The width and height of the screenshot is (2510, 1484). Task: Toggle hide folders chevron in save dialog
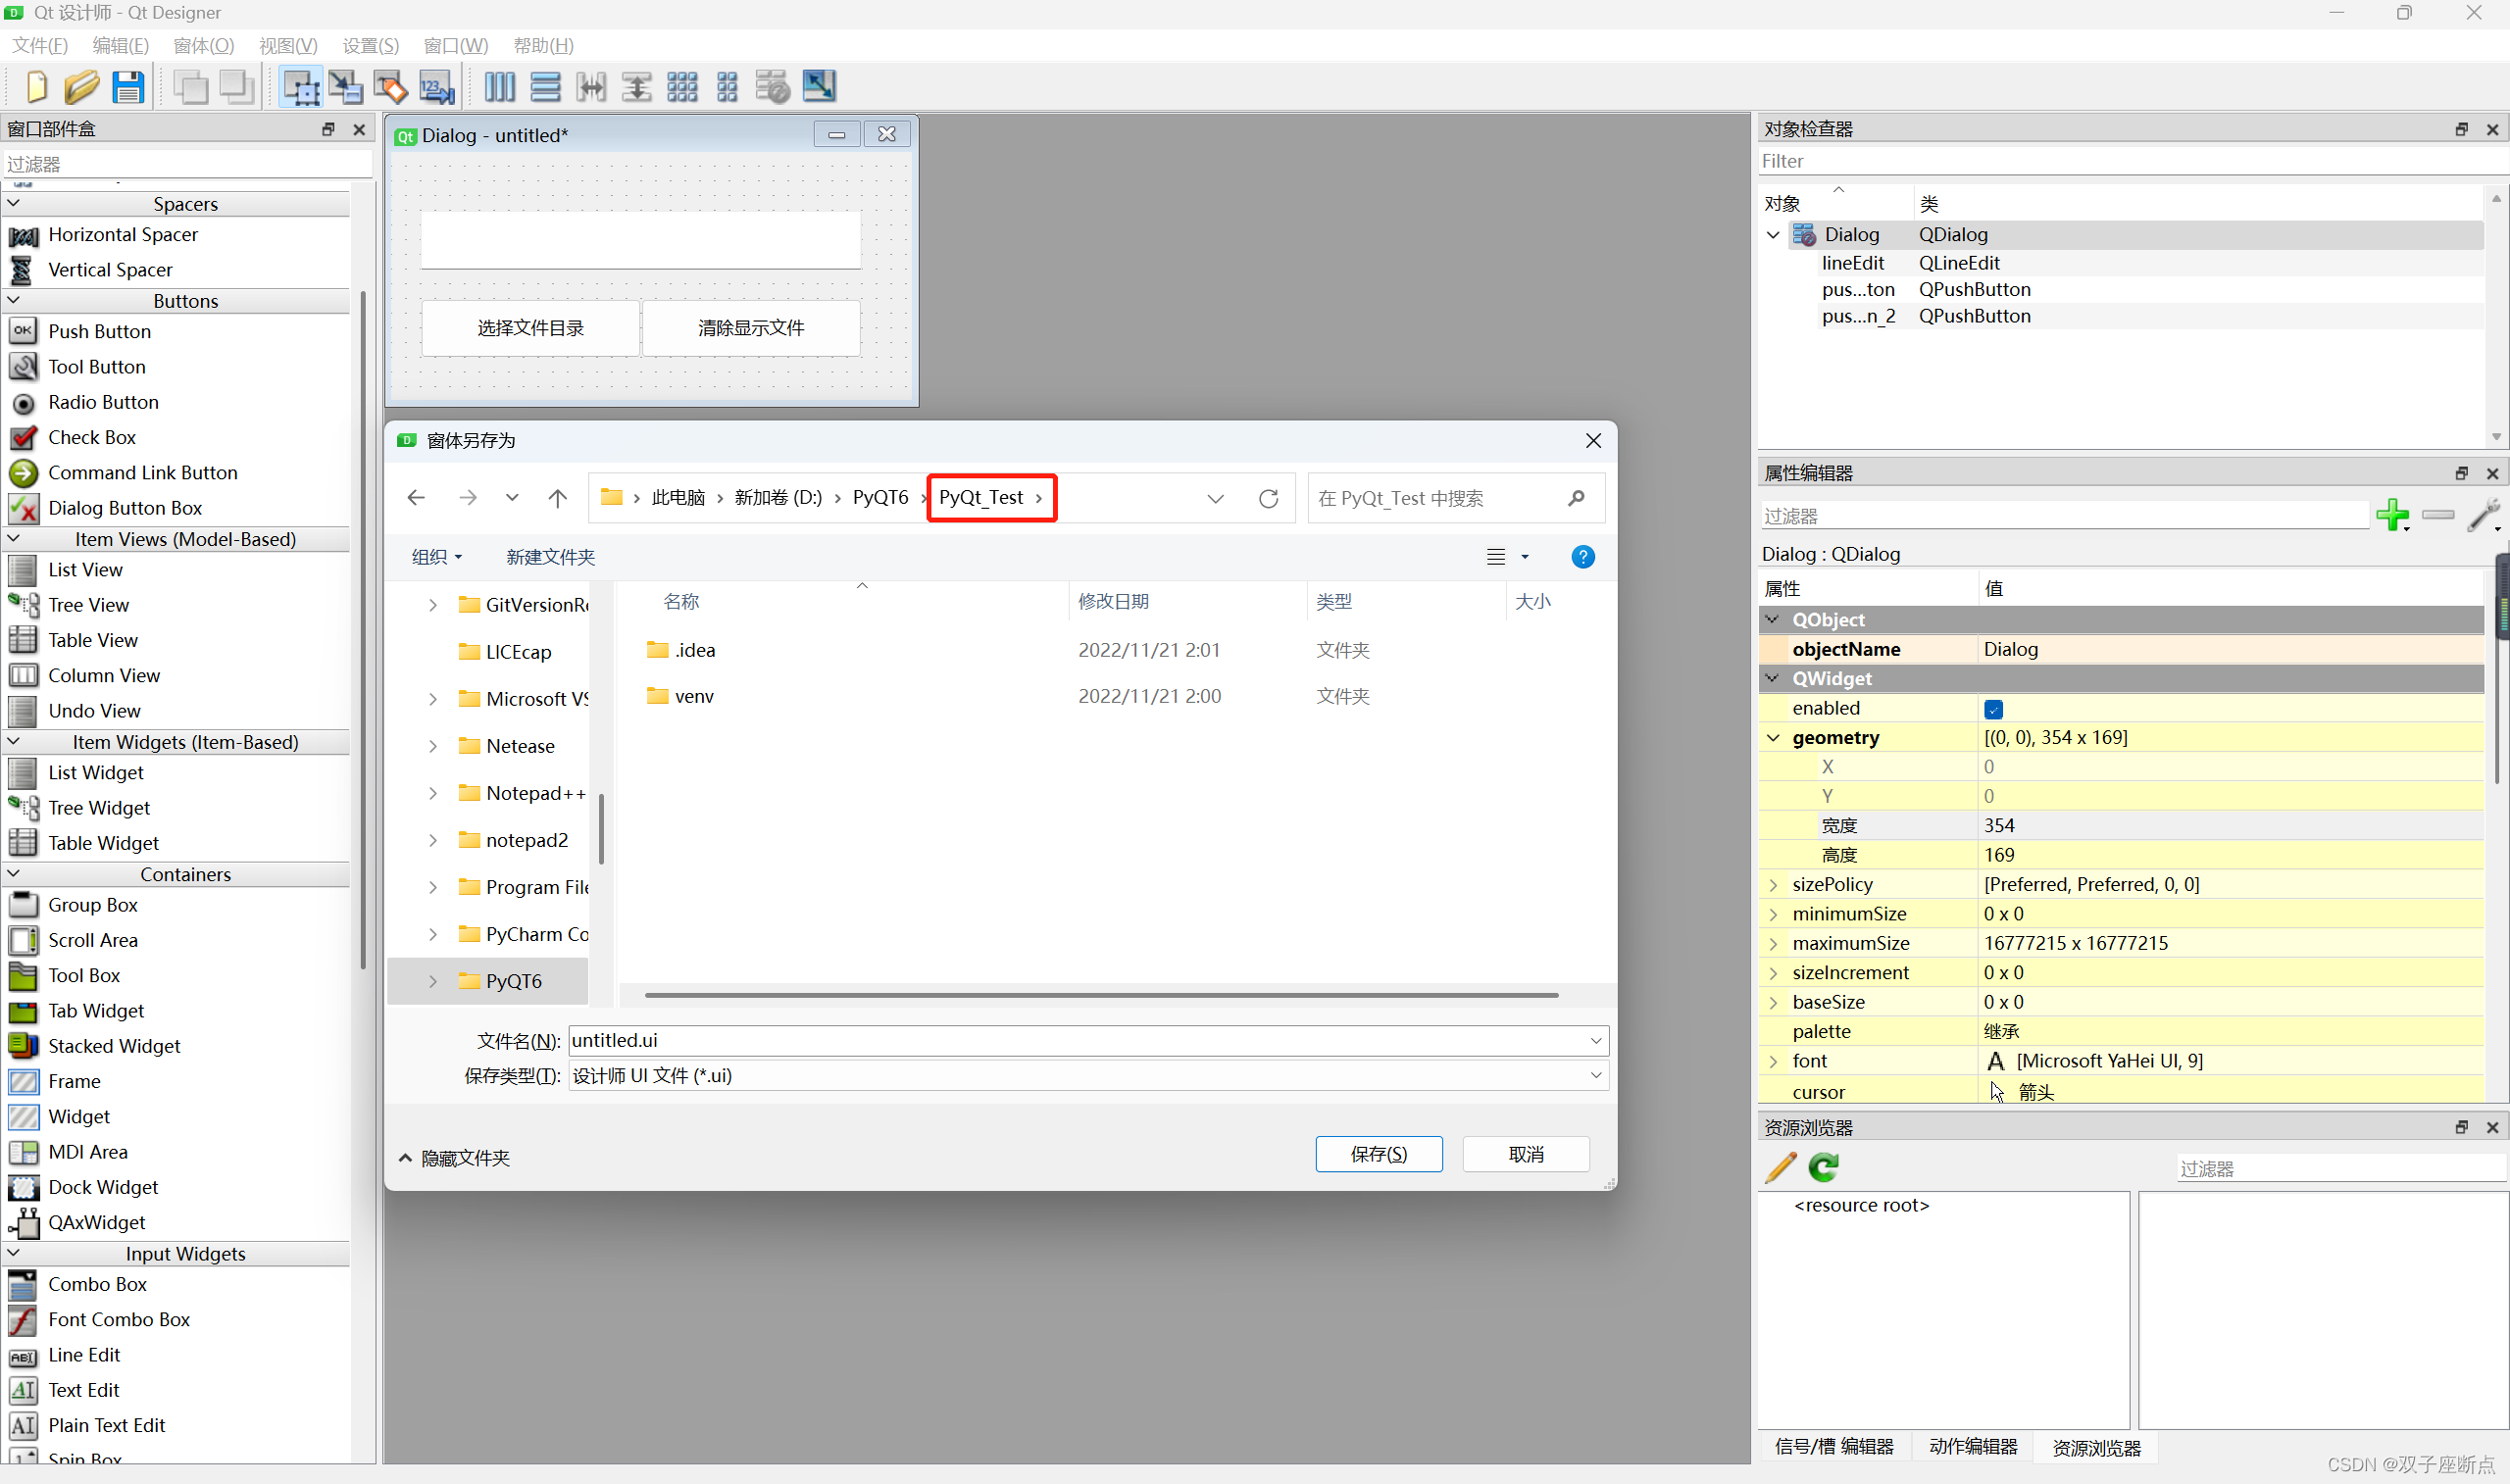pos(405,1158)
